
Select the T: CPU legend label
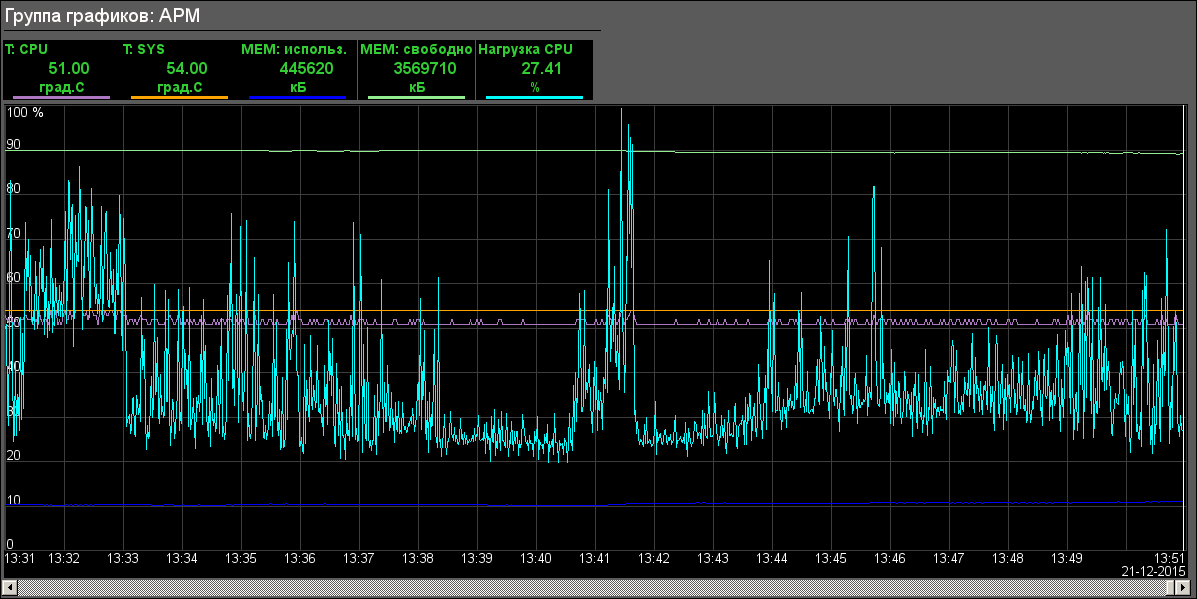click(26, 48)
